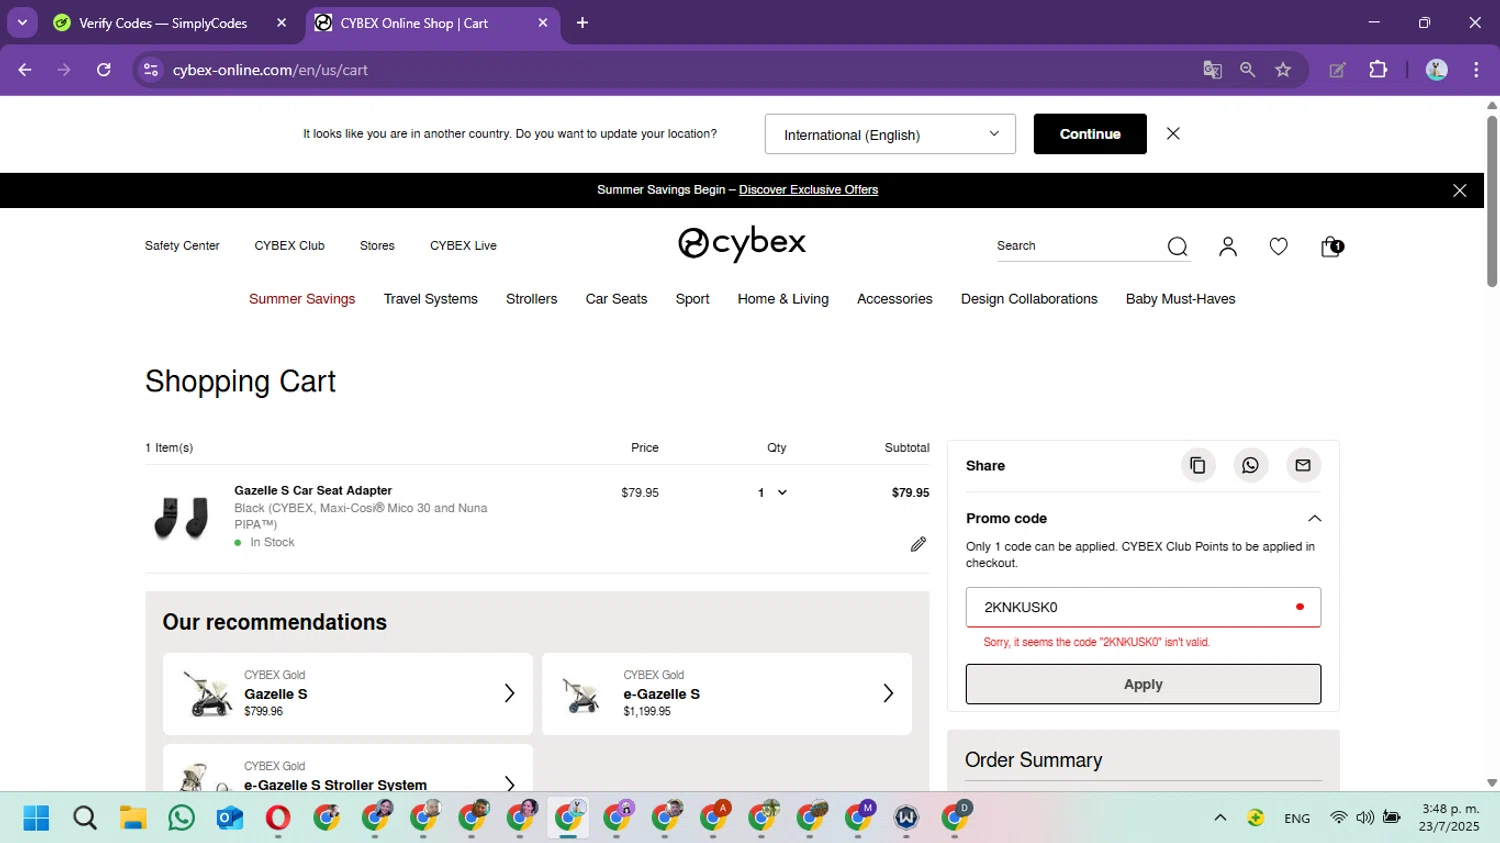Open the shopping bag cart icon

click(1331, 247)
